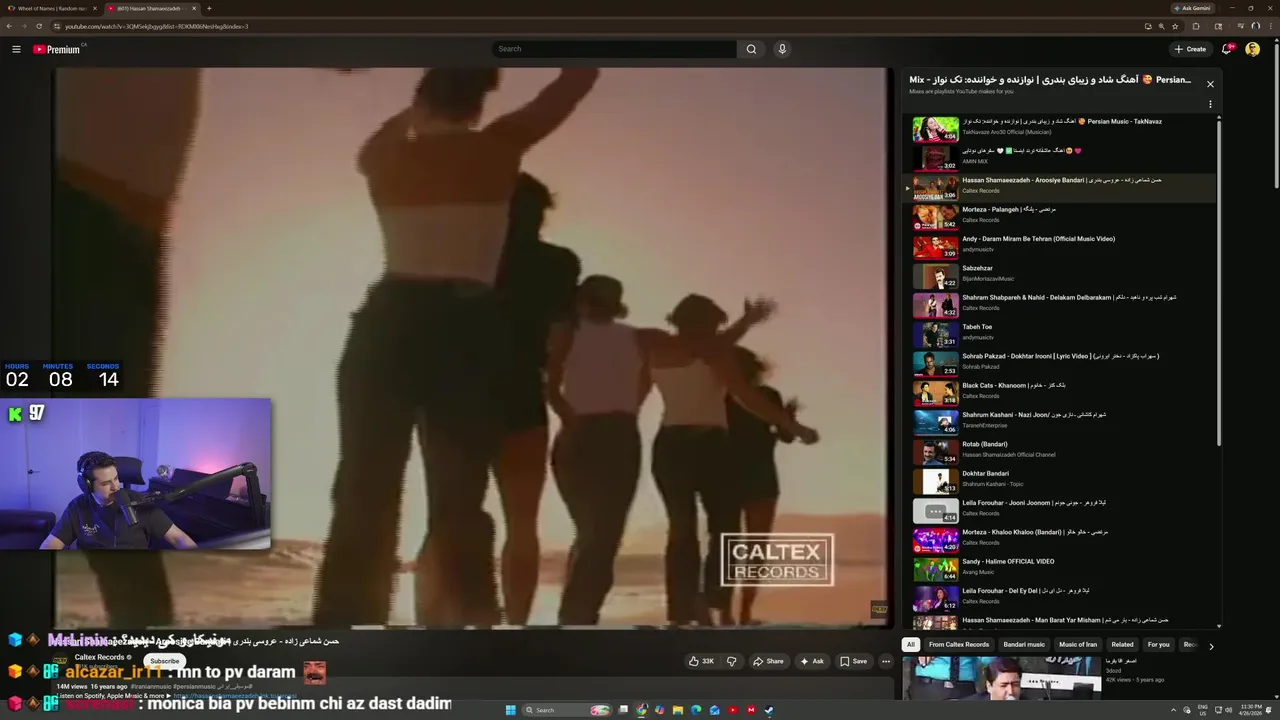Show hidden system tray icons chevron
The width and height of the screenshot is (1280, 720).
pyautogui.click(x=1174, y=710)
